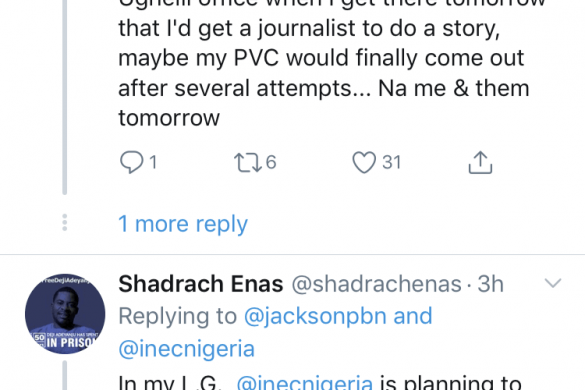Open the tweet text about PVC
The width and height of the screenshot is (585, 390).
pyautogui.click(x=324, y=63)
